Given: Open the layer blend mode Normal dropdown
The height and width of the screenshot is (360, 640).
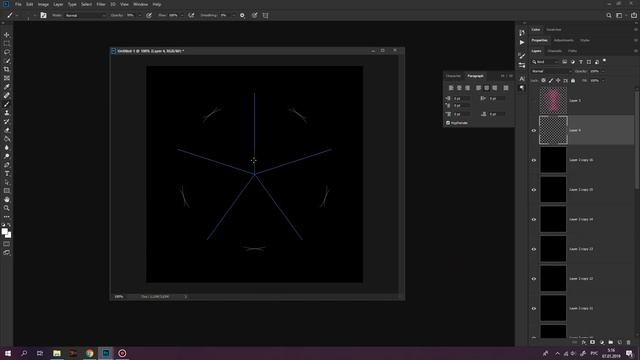Looking at the screenshot, I should click(551, 71).
